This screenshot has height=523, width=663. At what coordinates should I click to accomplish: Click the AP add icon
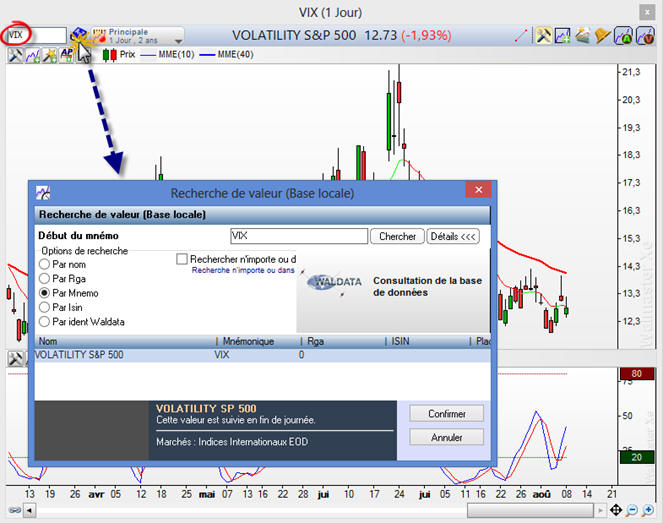(66, 55)
